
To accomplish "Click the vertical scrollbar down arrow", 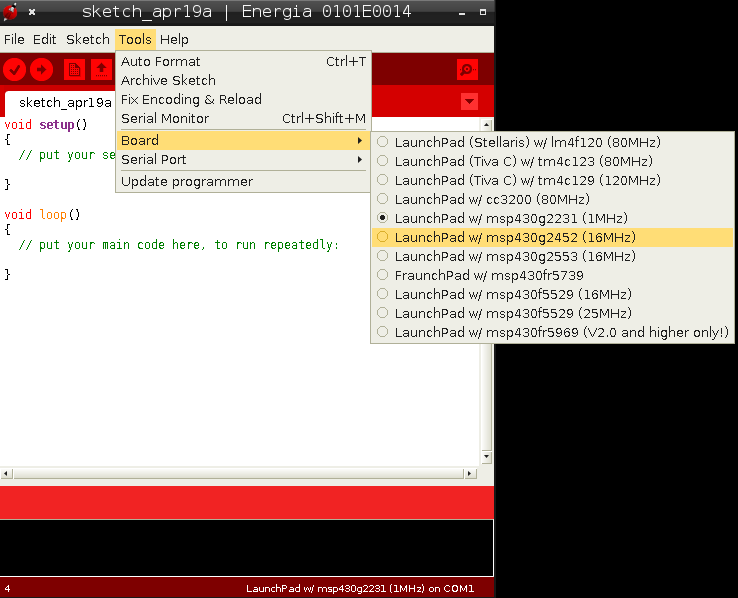I will tap(486, 456).
